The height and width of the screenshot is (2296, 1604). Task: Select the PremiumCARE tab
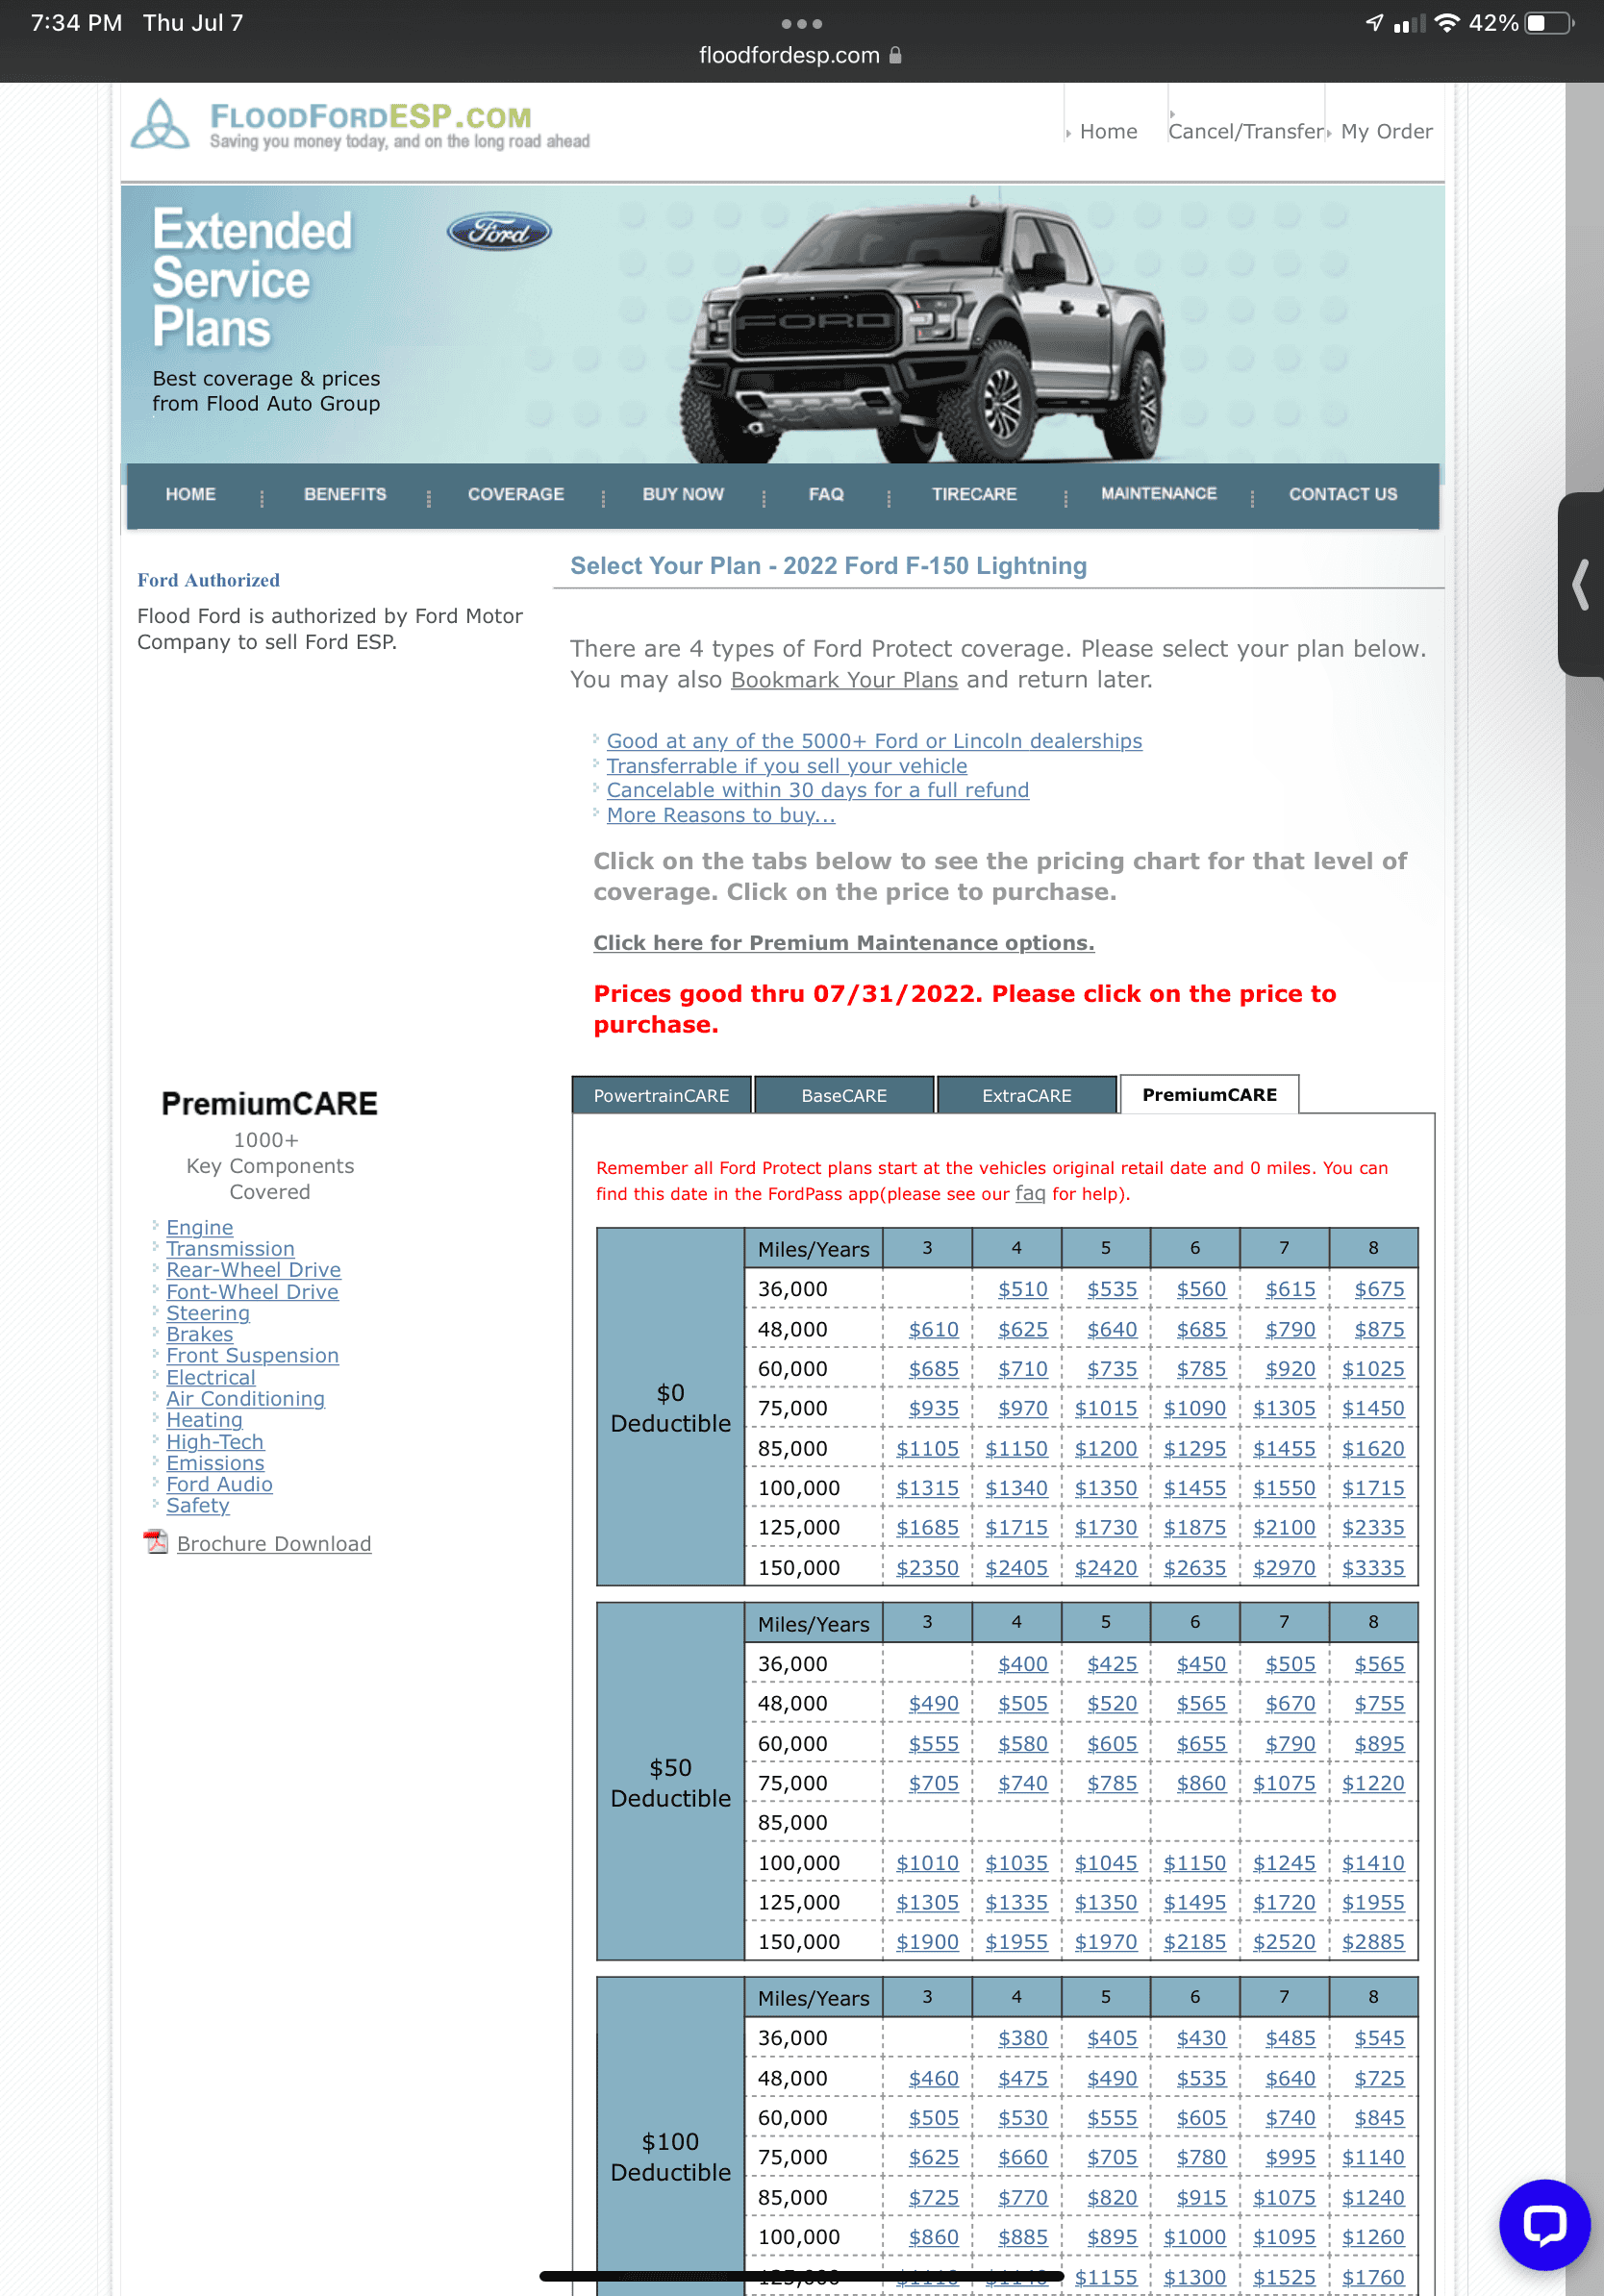tap(1209, 1094)
